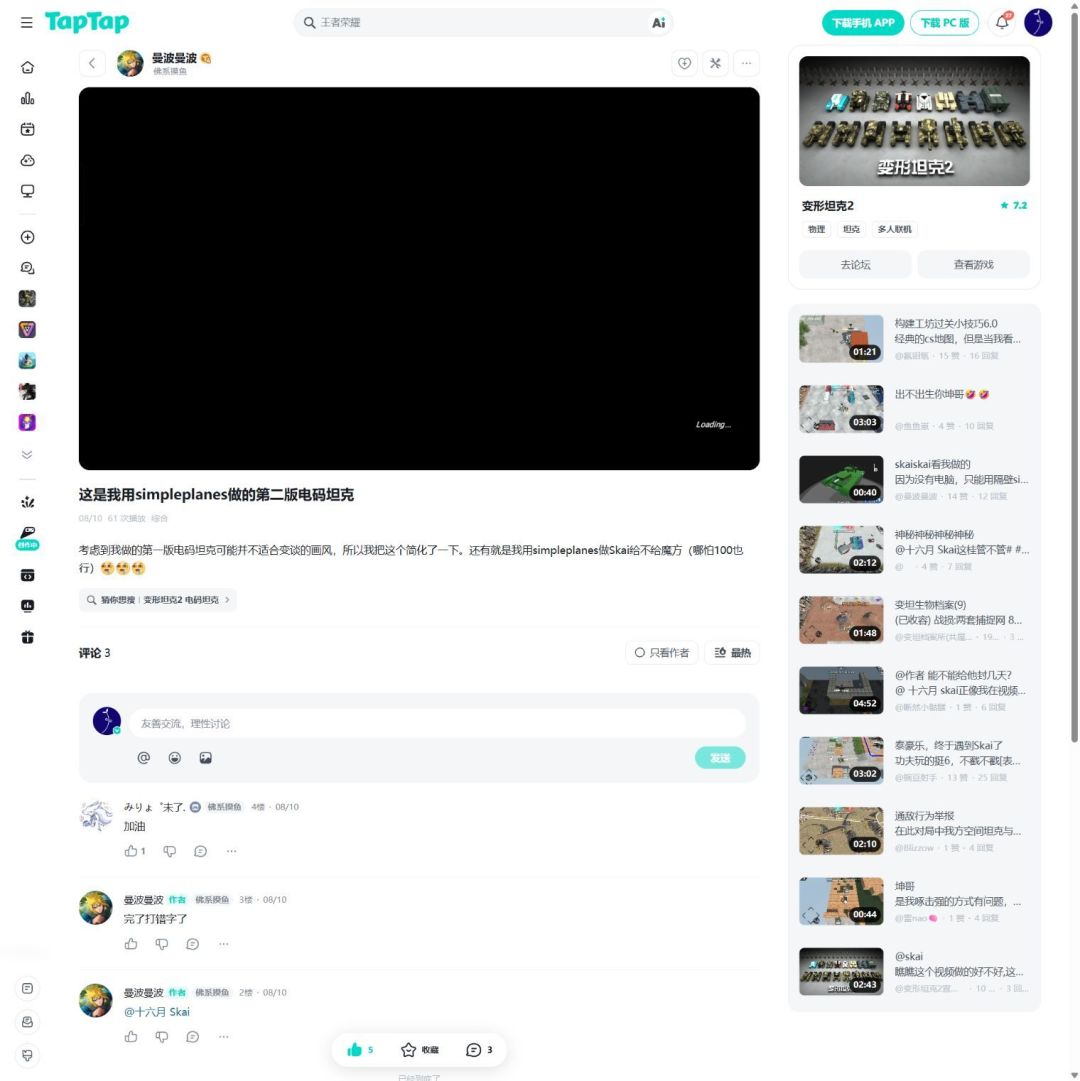Select the 物理 tag

(x=817, y=230)
